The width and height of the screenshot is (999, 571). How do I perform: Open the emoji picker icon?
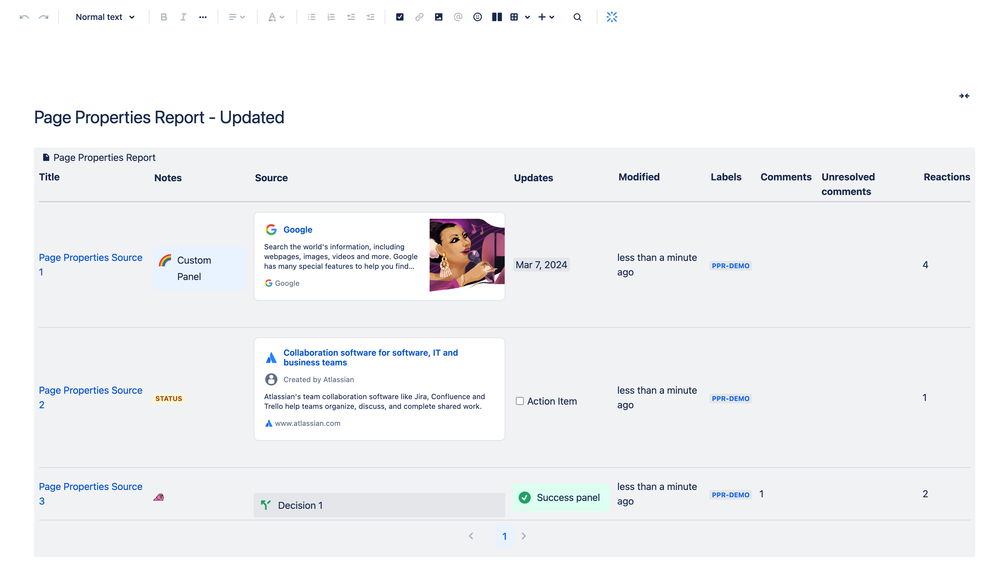pyautogui.click(x=477, y=17)
